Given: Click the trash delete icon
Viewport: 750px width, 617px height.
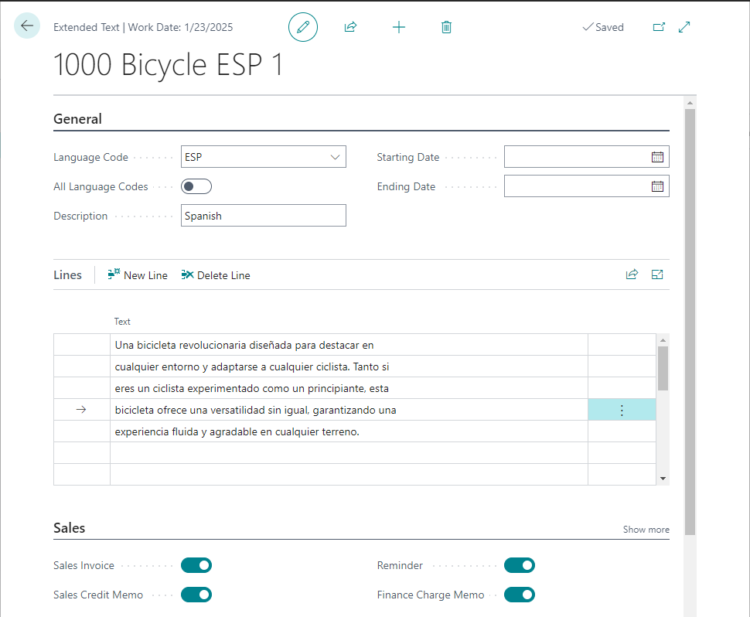Looking at the screenshot, I should point(446,27).
